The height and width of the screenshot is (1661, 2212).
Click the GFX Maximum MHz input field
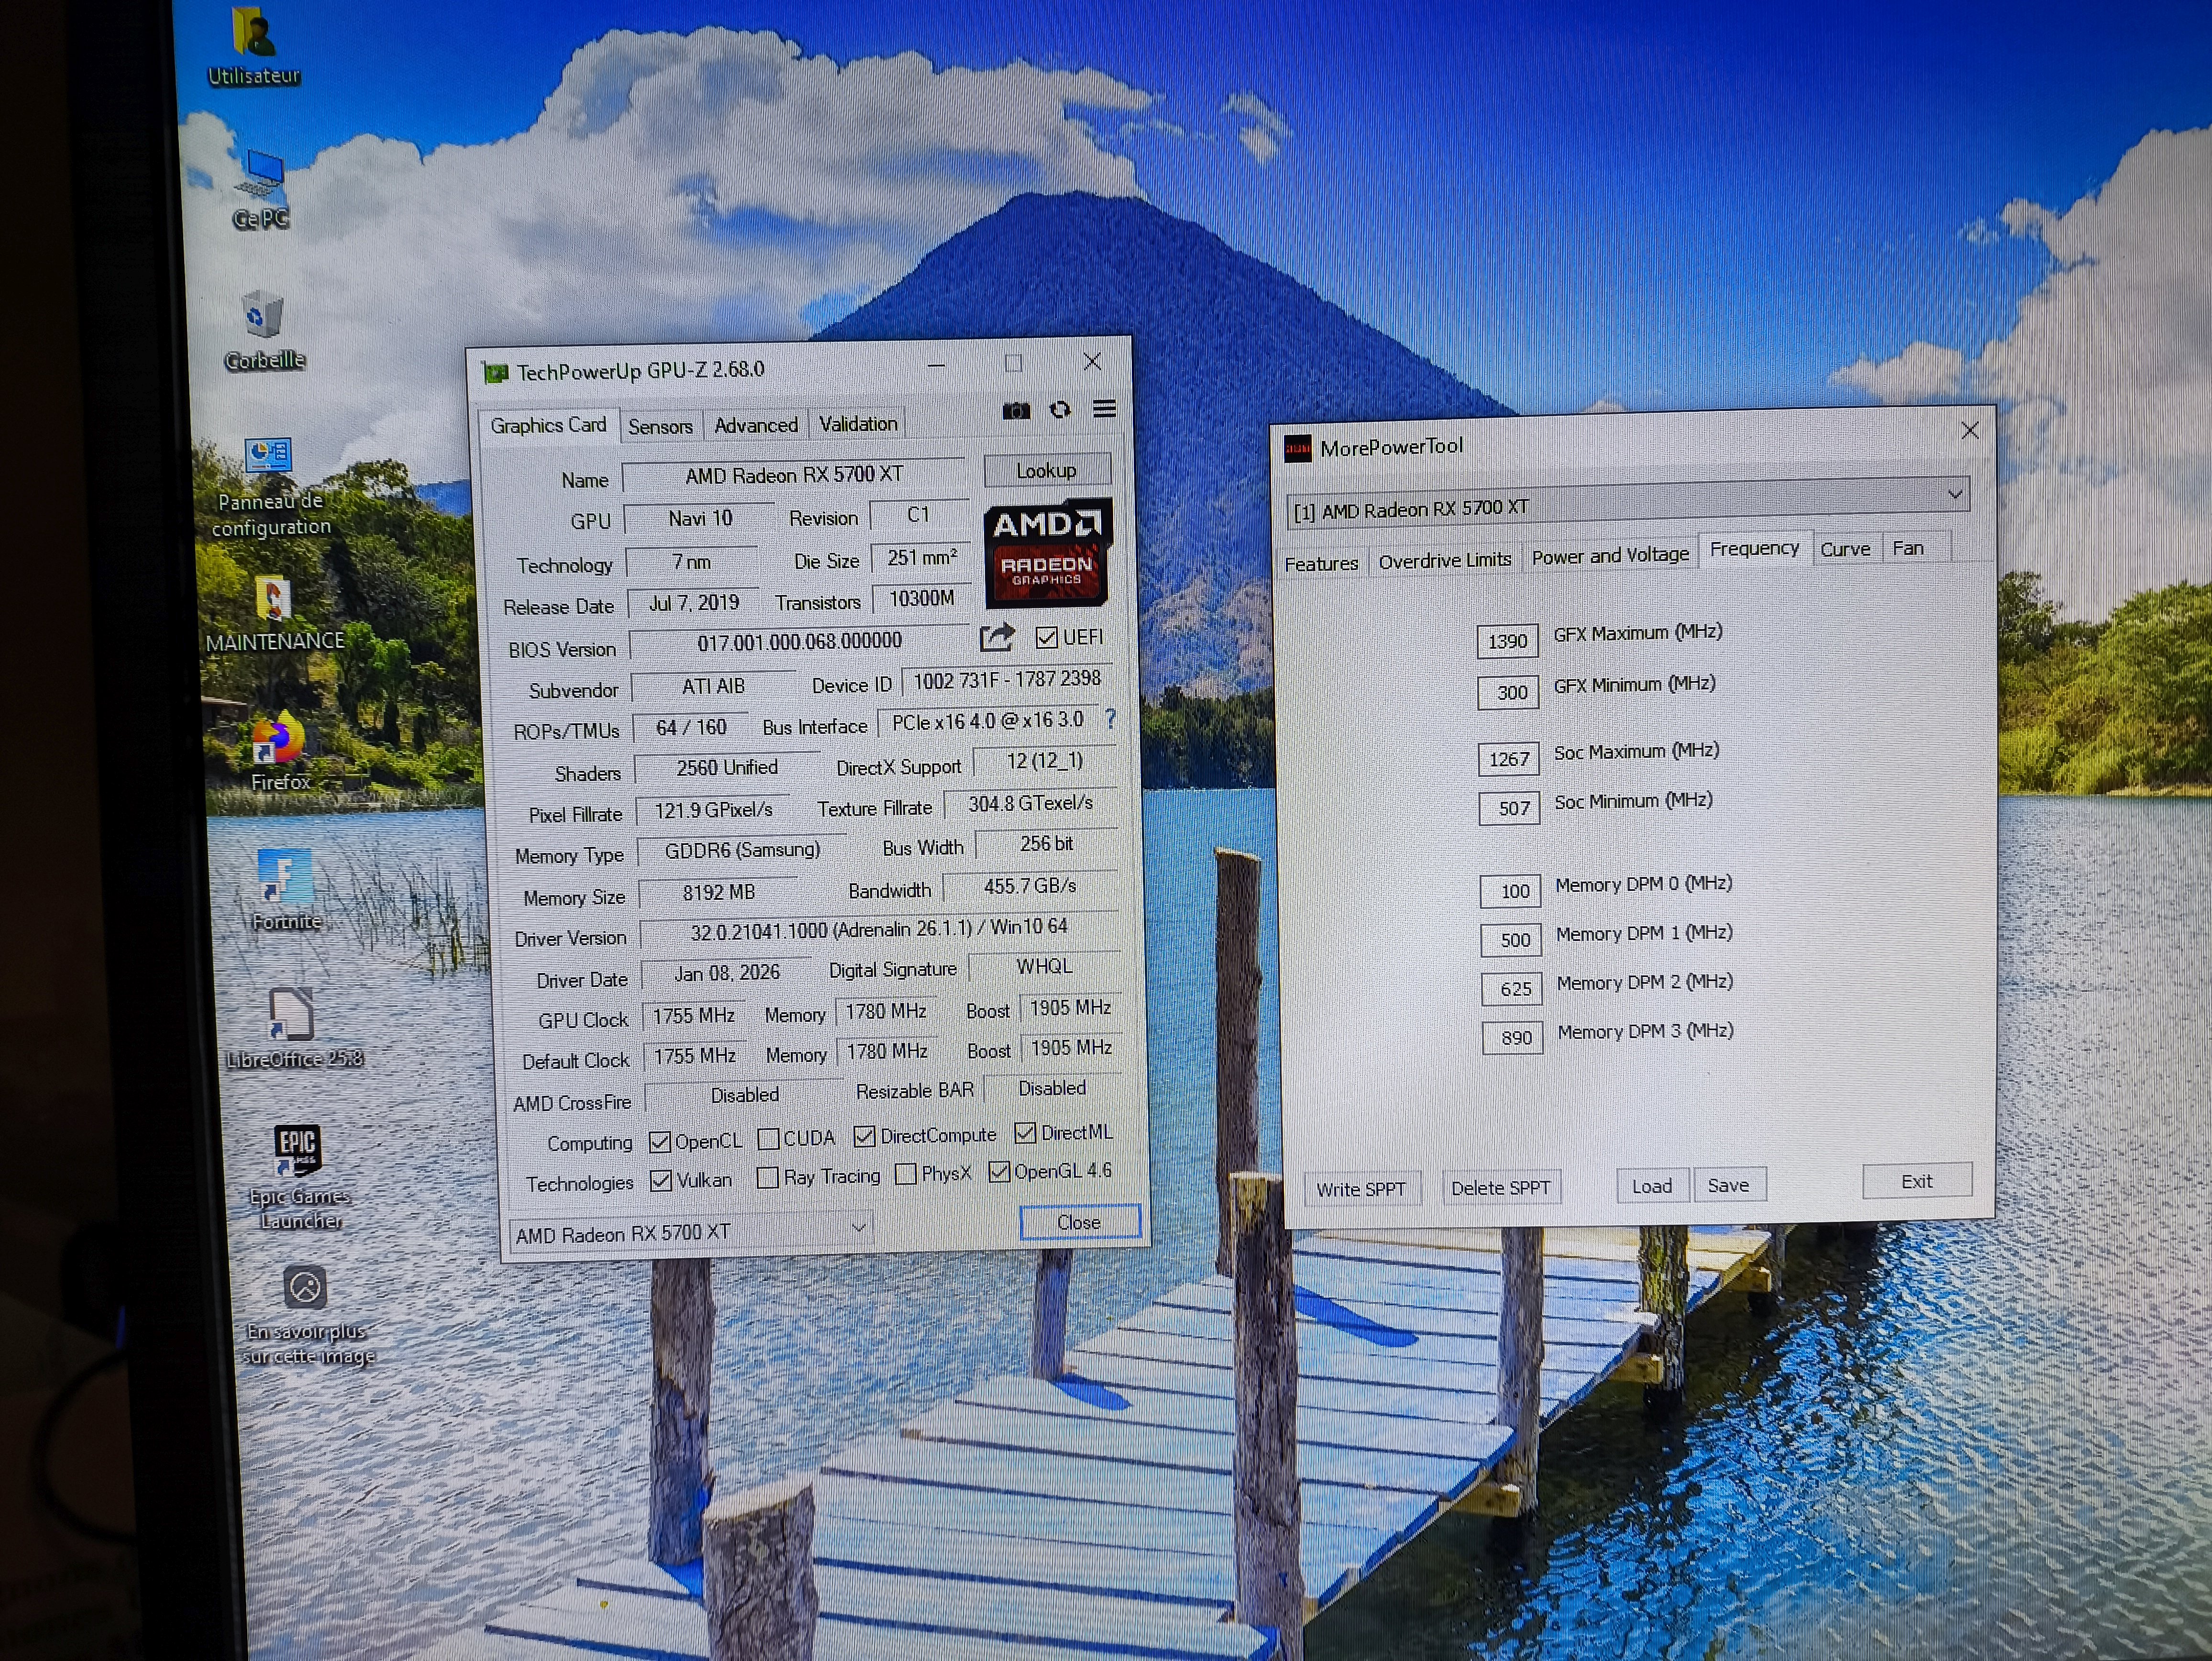point(1507,641)
